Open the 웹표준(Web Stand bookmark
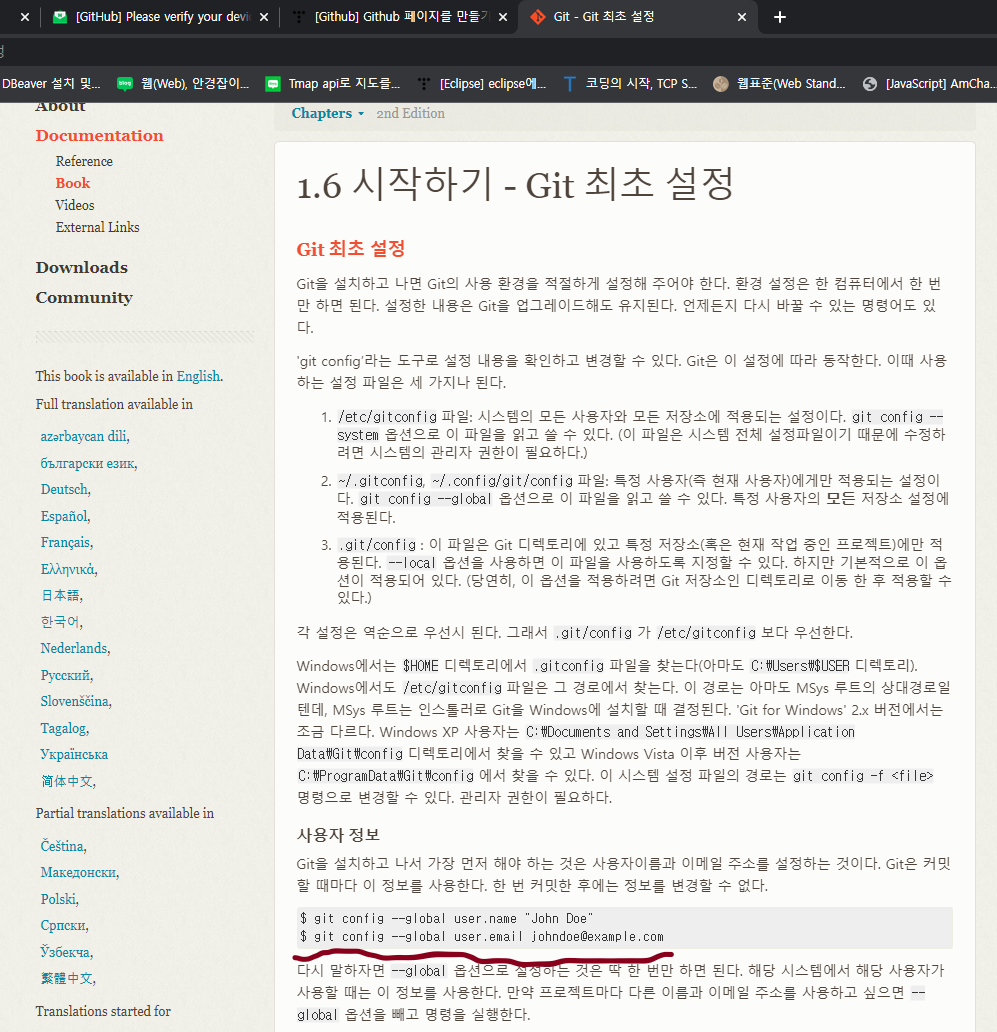The height and width of the screenshot is (1032, 997). point(780,84)
